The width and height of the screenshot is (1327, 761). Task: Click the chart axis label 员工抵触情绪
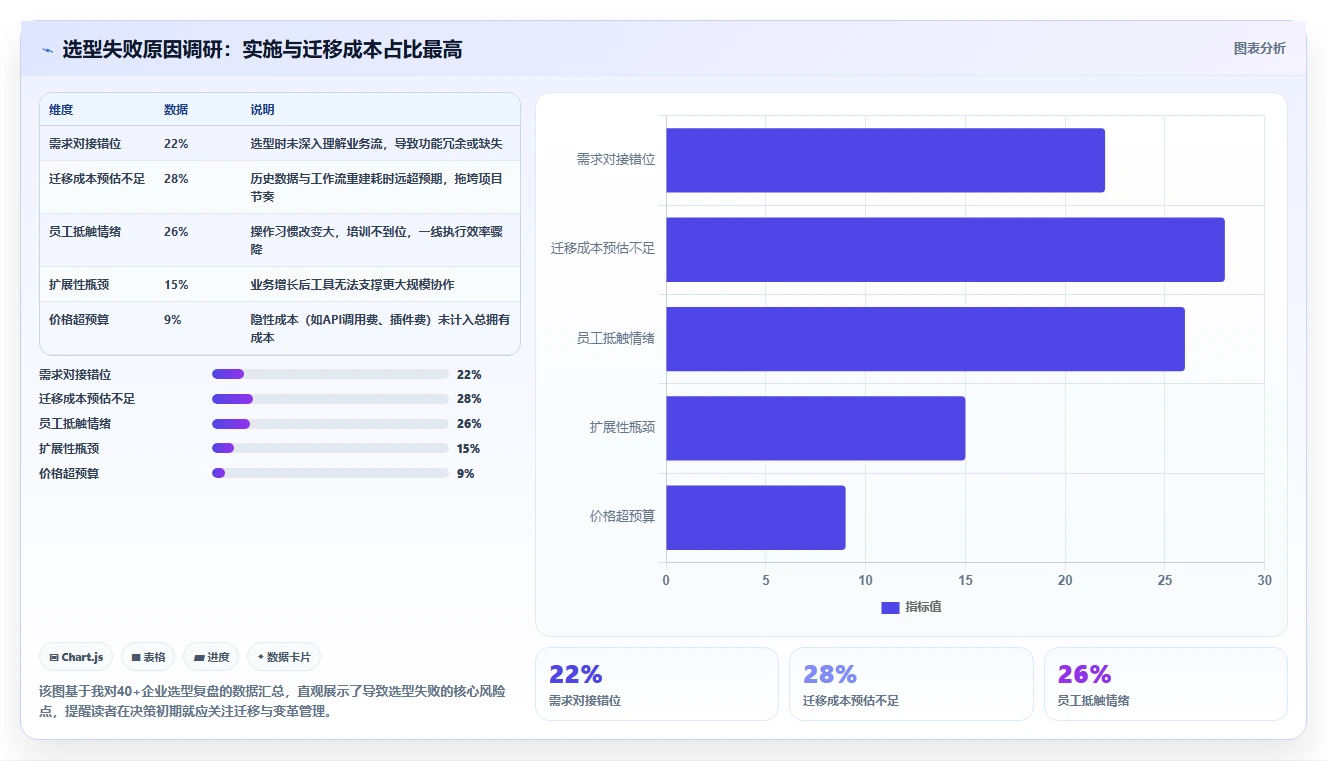click(616, 339)
